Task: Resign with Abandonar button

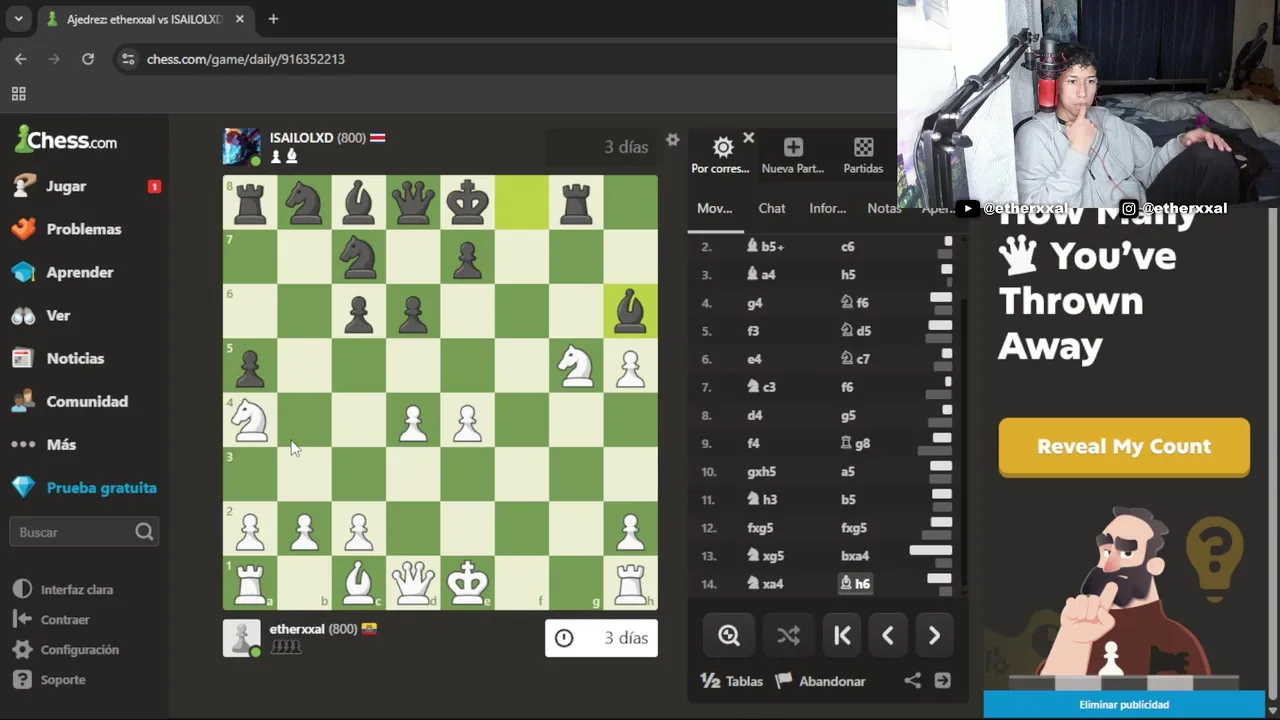Action: pyautogui.click(x=820, y=681)
